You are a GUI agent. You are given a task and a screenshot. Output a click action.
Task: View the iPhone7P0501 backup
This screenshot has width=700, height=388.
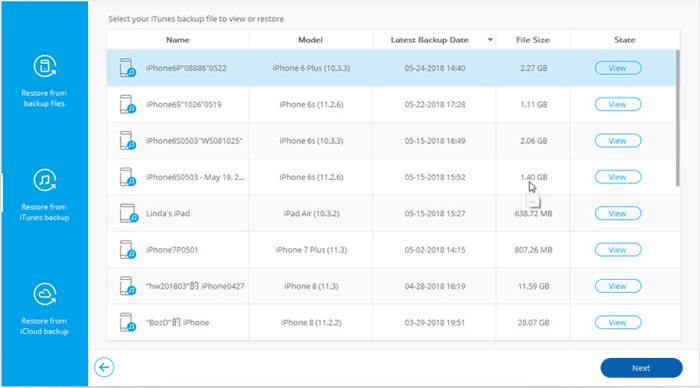pos(618,250)
